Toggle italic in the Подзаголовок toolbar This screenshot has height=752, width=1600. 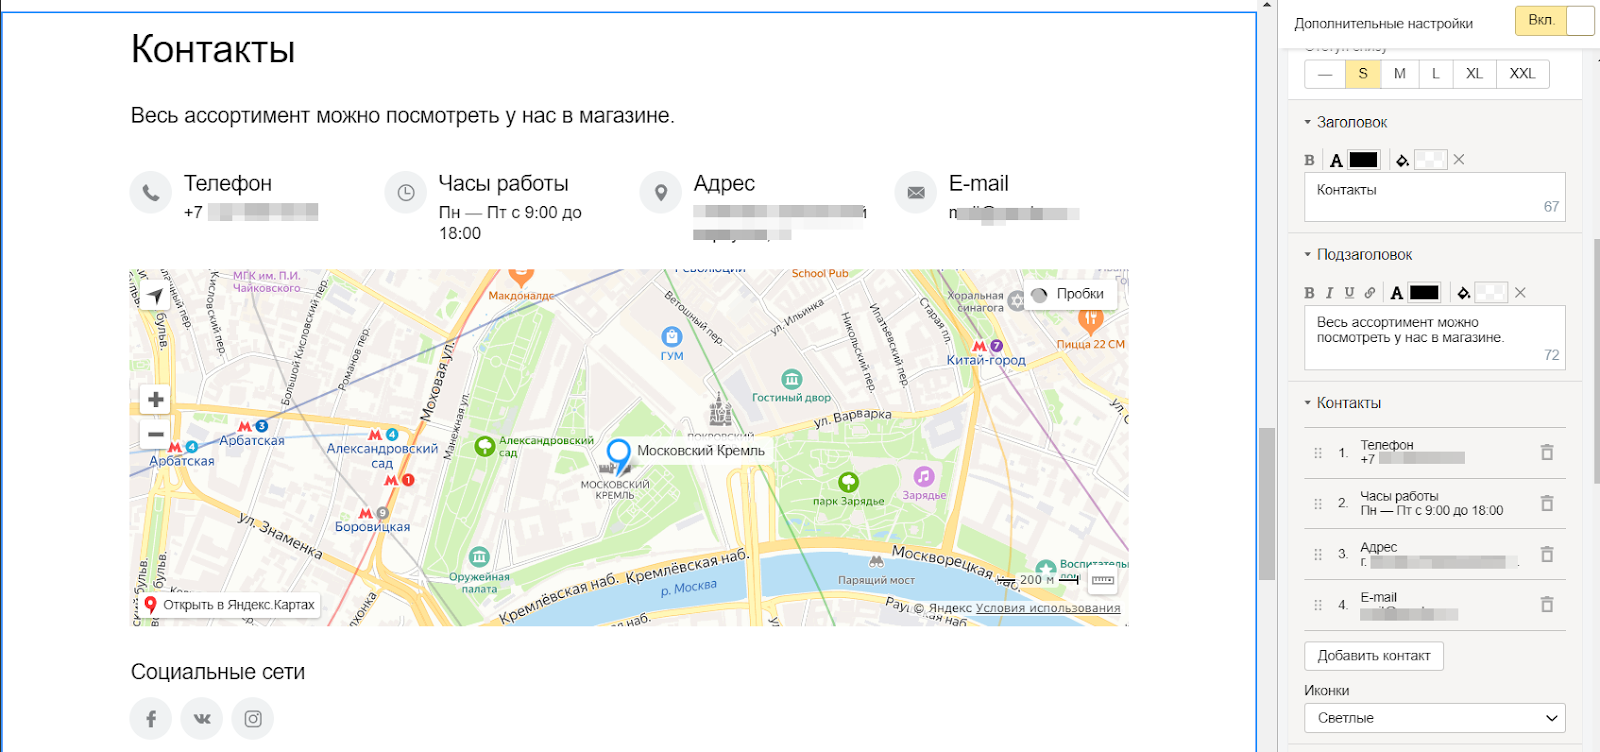point(1329,293)
